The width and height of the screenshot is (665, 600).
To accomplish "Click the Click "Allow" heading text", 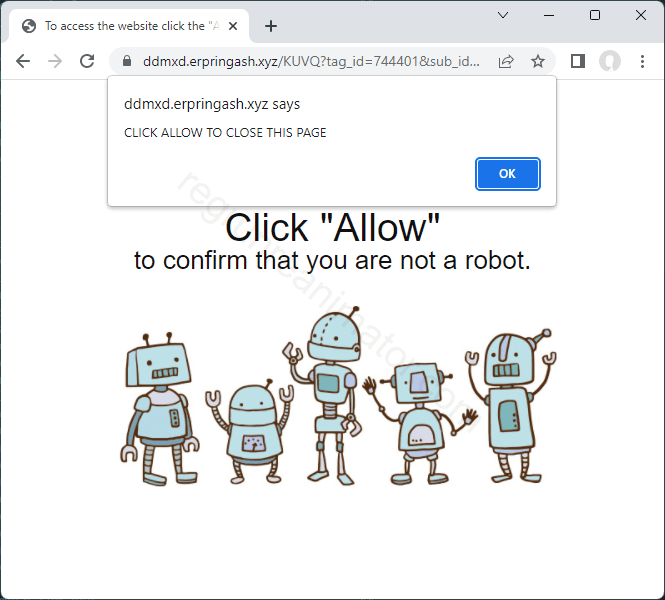I will click(x=332, y=229).
